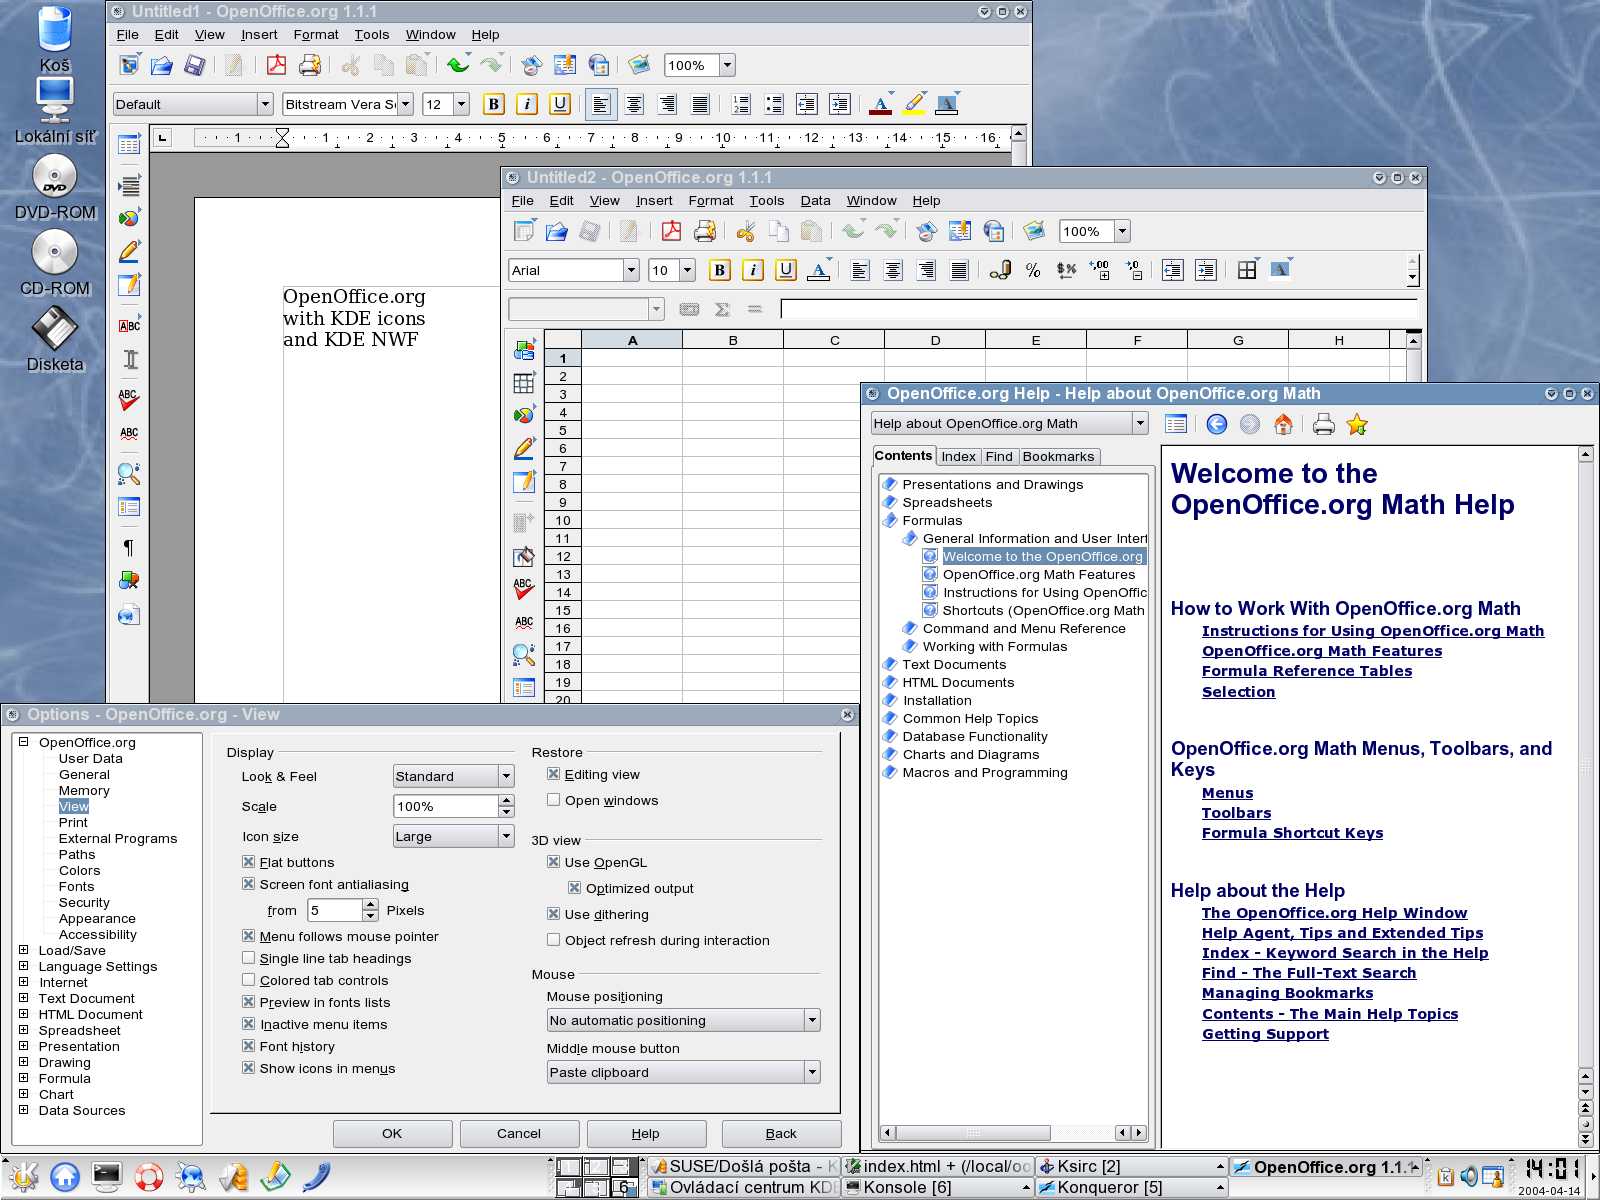Image resolution: width=1600 pixels, height=1200 pixels.
Task: Switch to the Bookmarks tab in Help
Action: point(1059,456)
